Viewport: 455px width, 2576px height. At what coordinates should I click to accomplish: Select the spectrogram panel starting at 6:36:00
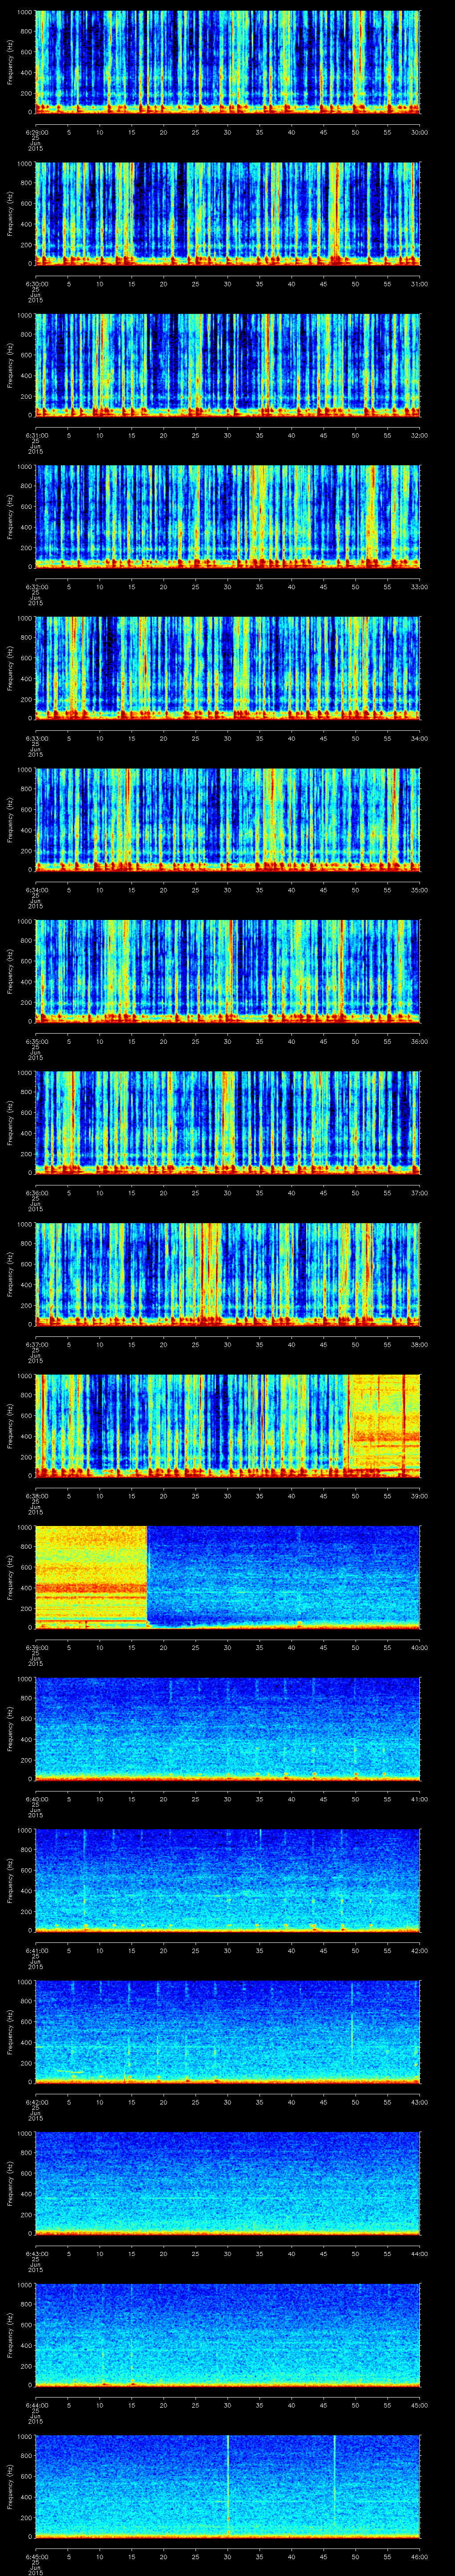(x=228, y=1122)
